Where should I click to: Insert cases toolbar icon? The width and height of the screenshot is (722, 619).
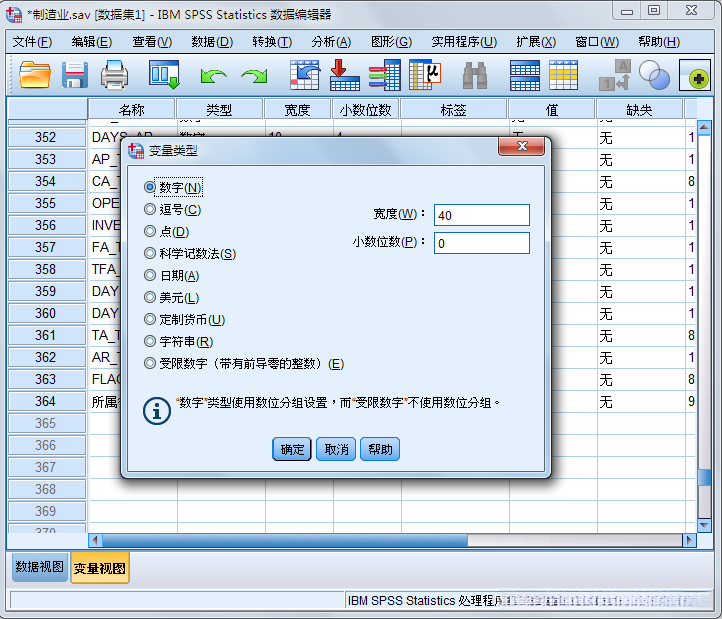pos(525,75)
